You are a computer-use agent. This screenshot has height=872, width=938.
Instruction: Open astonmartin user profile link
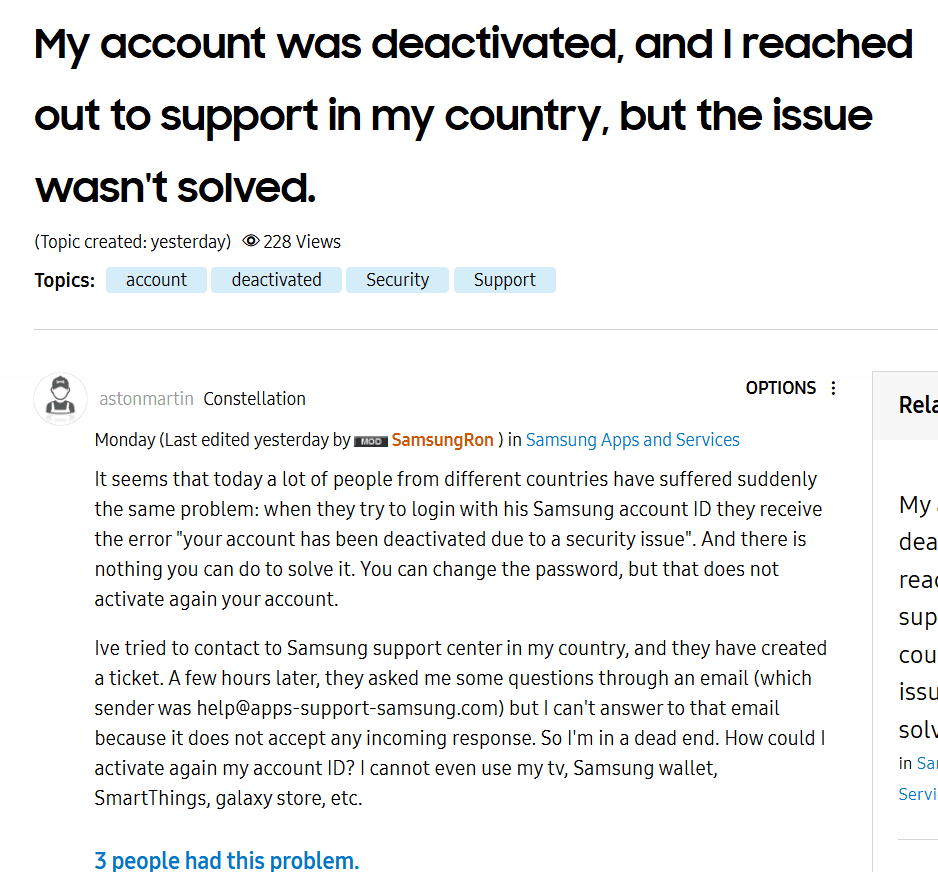click(x=147, y=399)
